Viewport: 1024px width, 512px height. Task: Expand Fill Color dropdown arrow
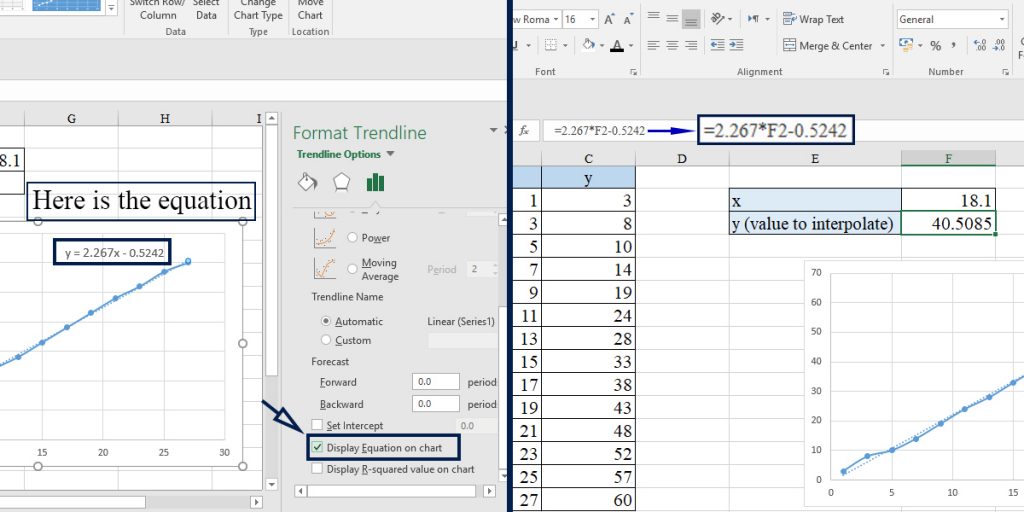602,46
